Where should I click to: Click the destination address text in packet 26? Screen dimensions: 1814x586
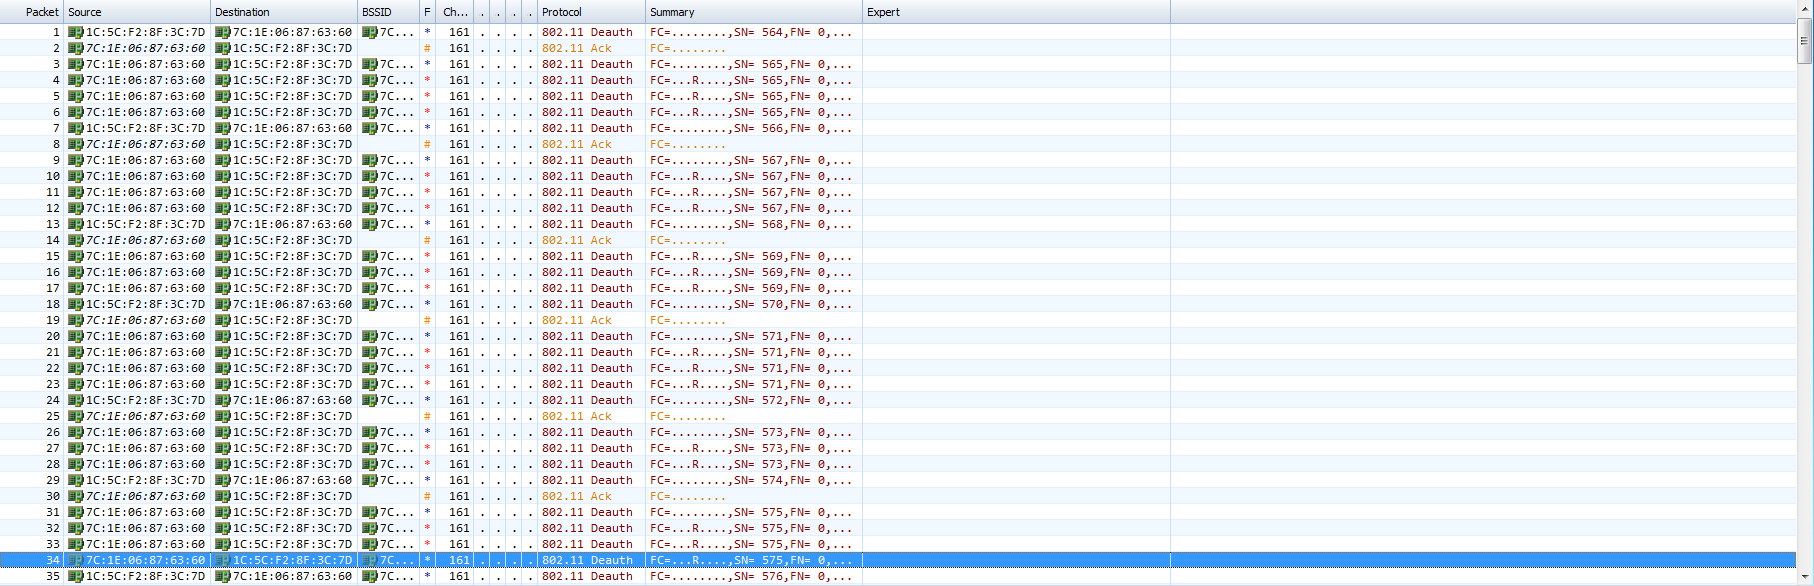tap(292, 432)
